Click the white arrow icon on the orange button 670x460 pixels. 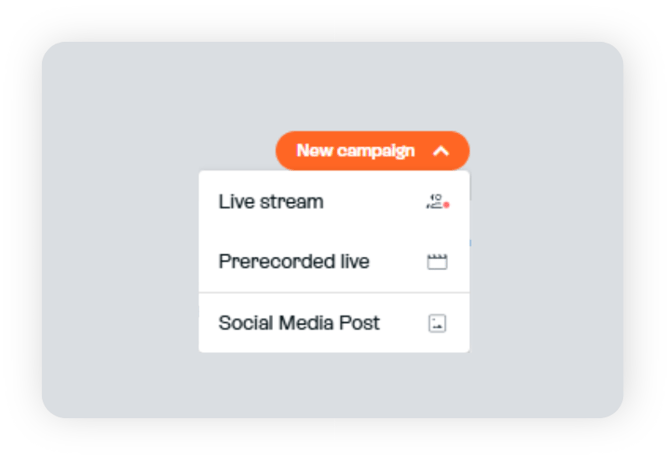coord(442,151)
